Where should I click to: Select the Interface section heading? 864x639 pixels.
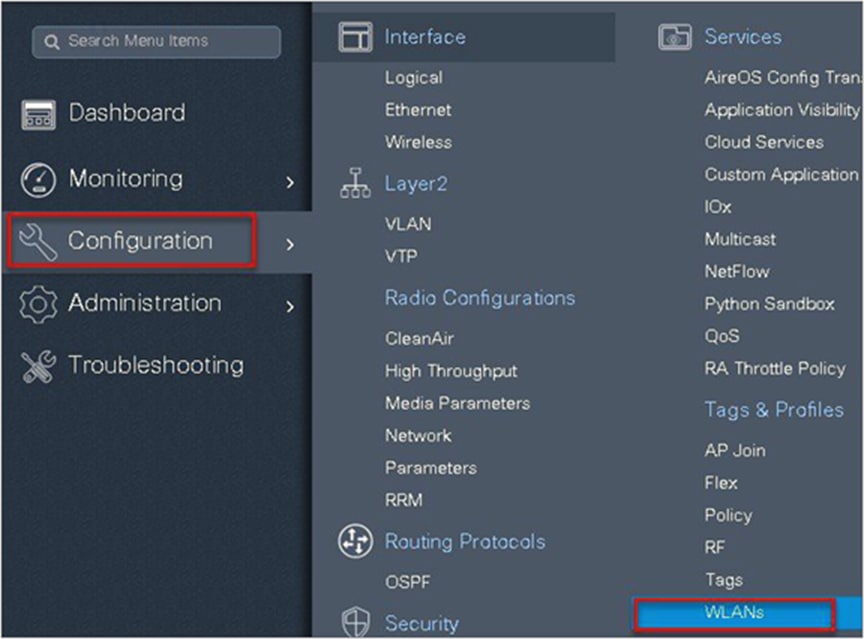[425, 37]
